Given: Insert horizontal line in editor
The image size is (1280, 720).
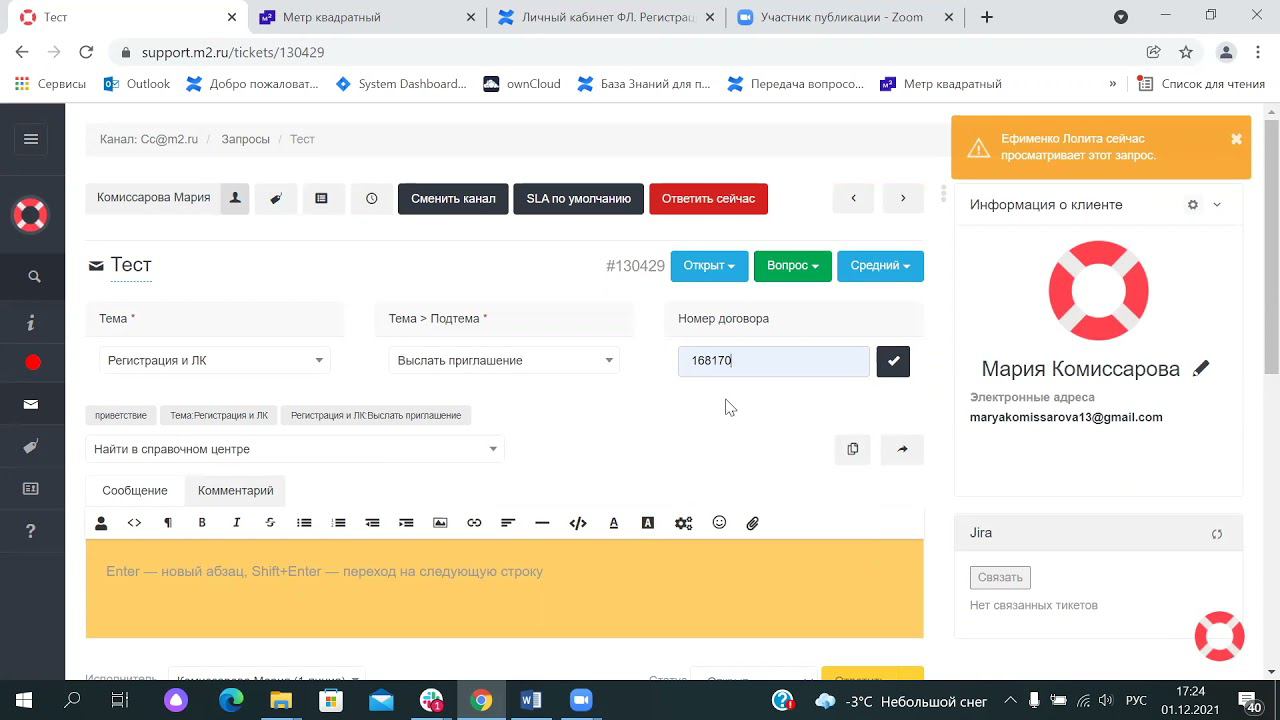Looking at the screenshot, I should 542,523.
